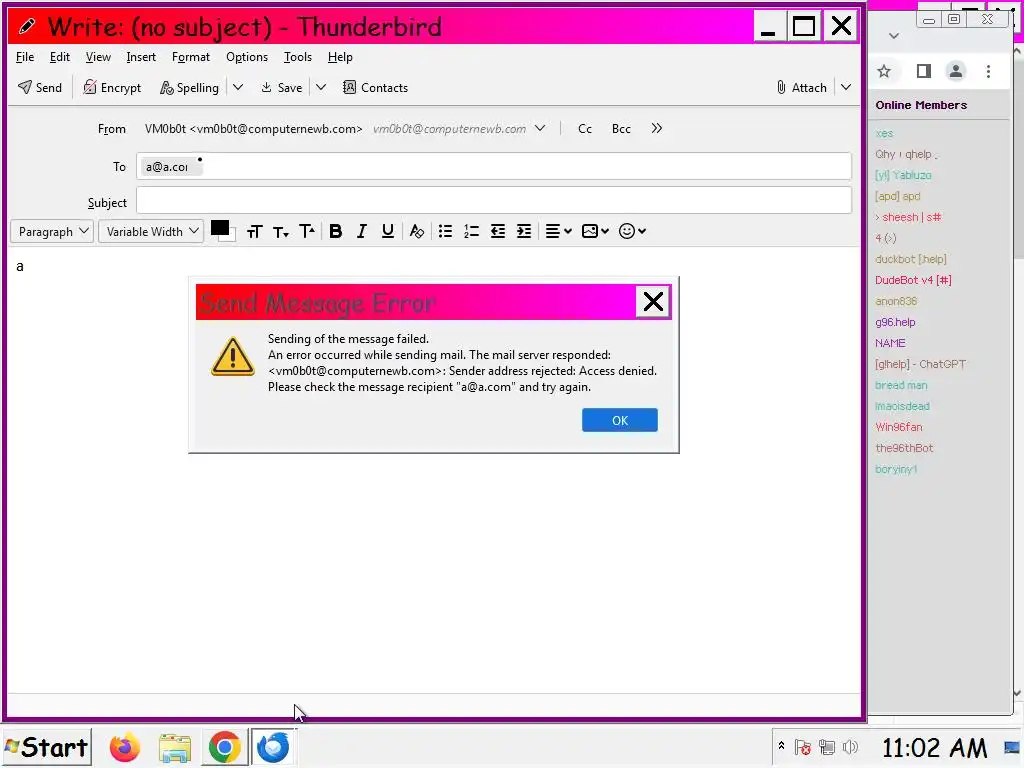Open file explorer from the taskbar

click(x=175, y=748)
